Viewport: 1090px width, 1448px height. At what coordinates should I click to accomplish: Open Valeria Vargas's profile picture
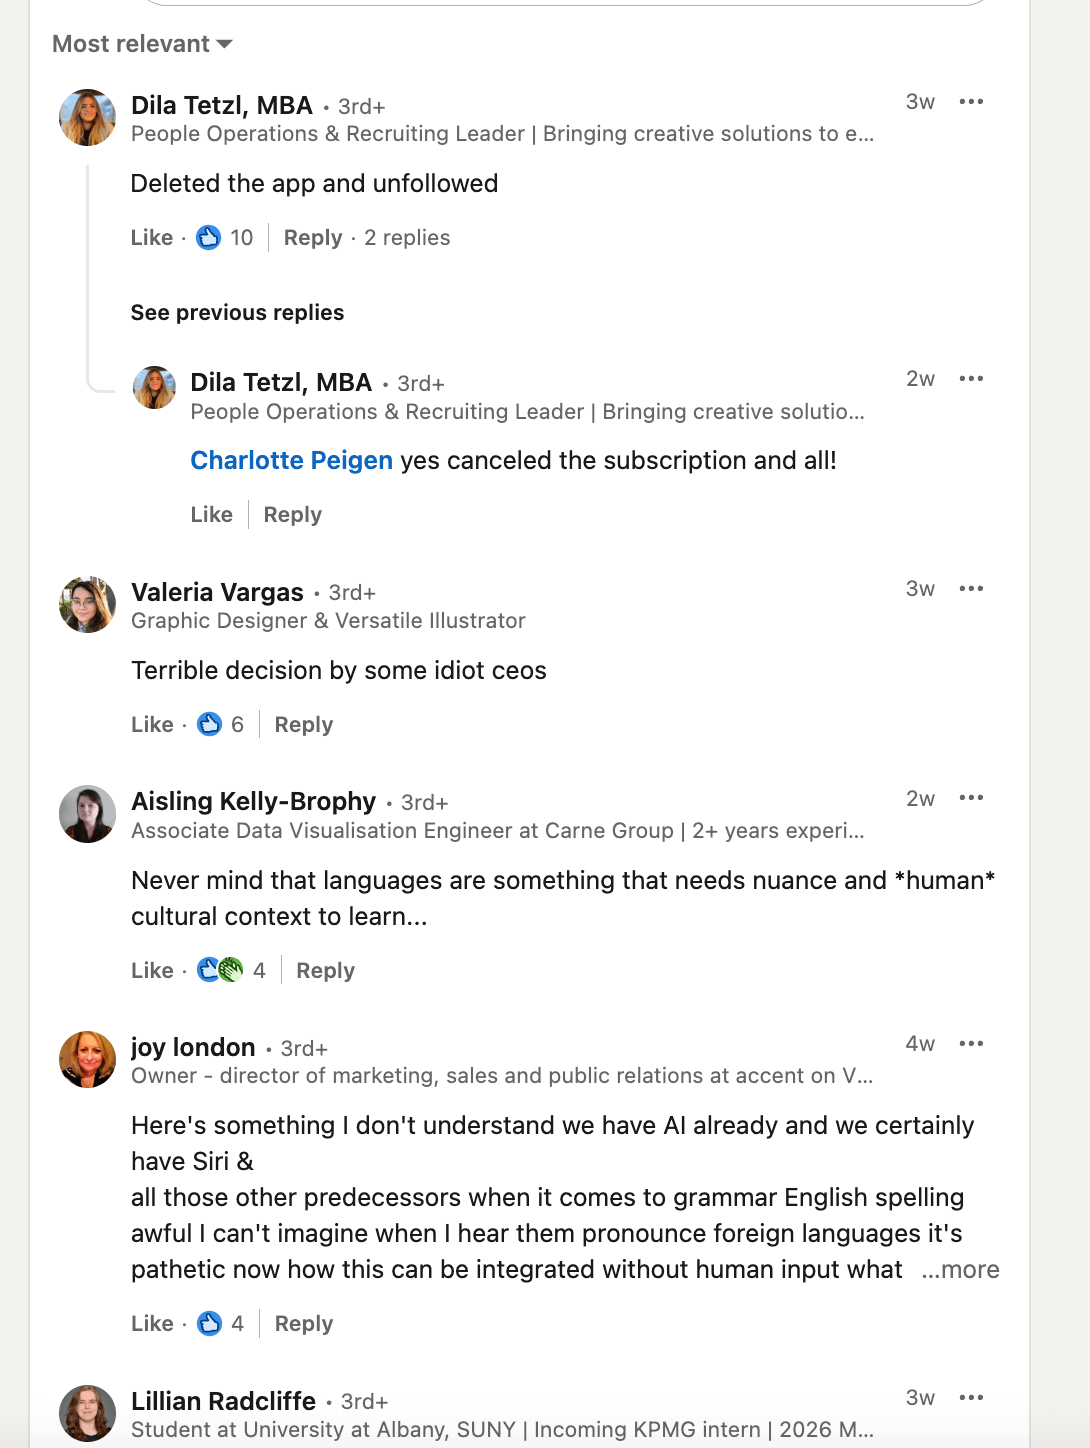pos(88,604)
